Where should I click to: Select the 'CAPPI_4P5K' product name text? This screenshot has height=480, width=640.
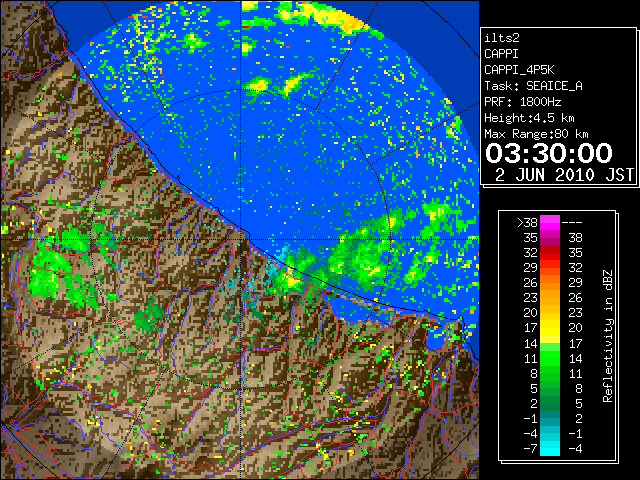point(519,70)
